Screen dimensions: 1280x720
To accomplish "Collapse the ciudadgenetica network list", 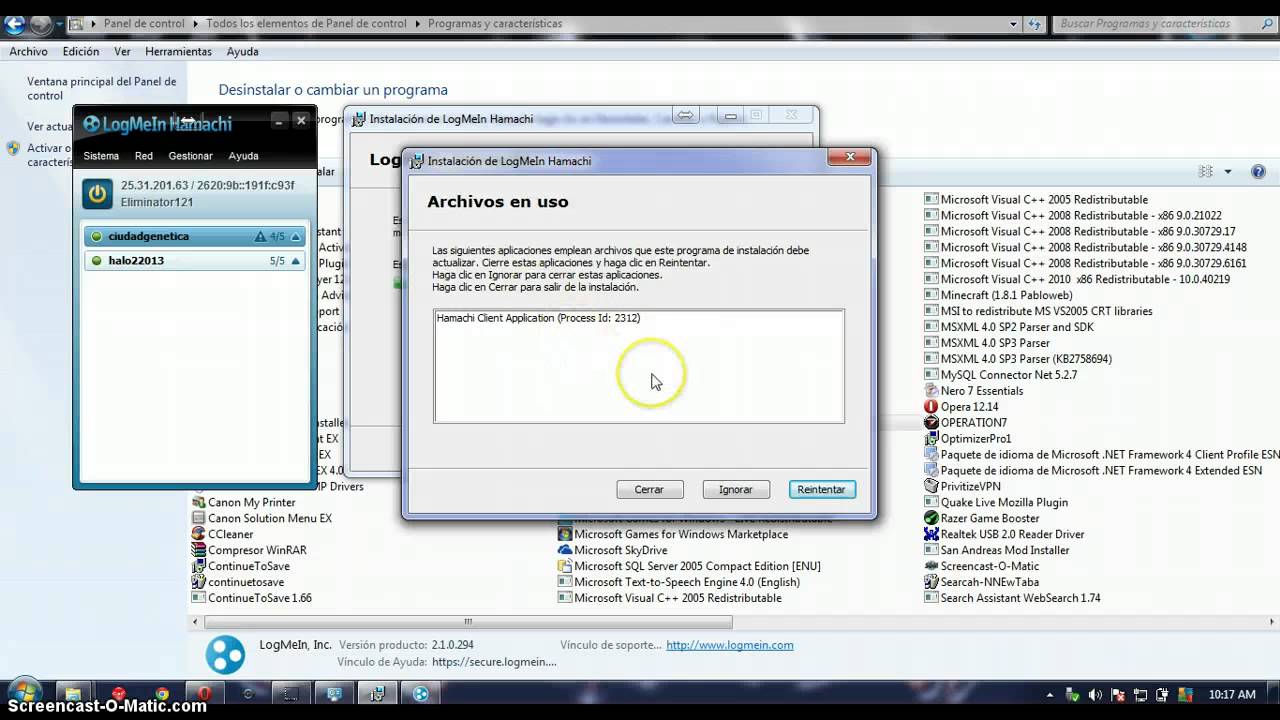I will tap(295, 237).
